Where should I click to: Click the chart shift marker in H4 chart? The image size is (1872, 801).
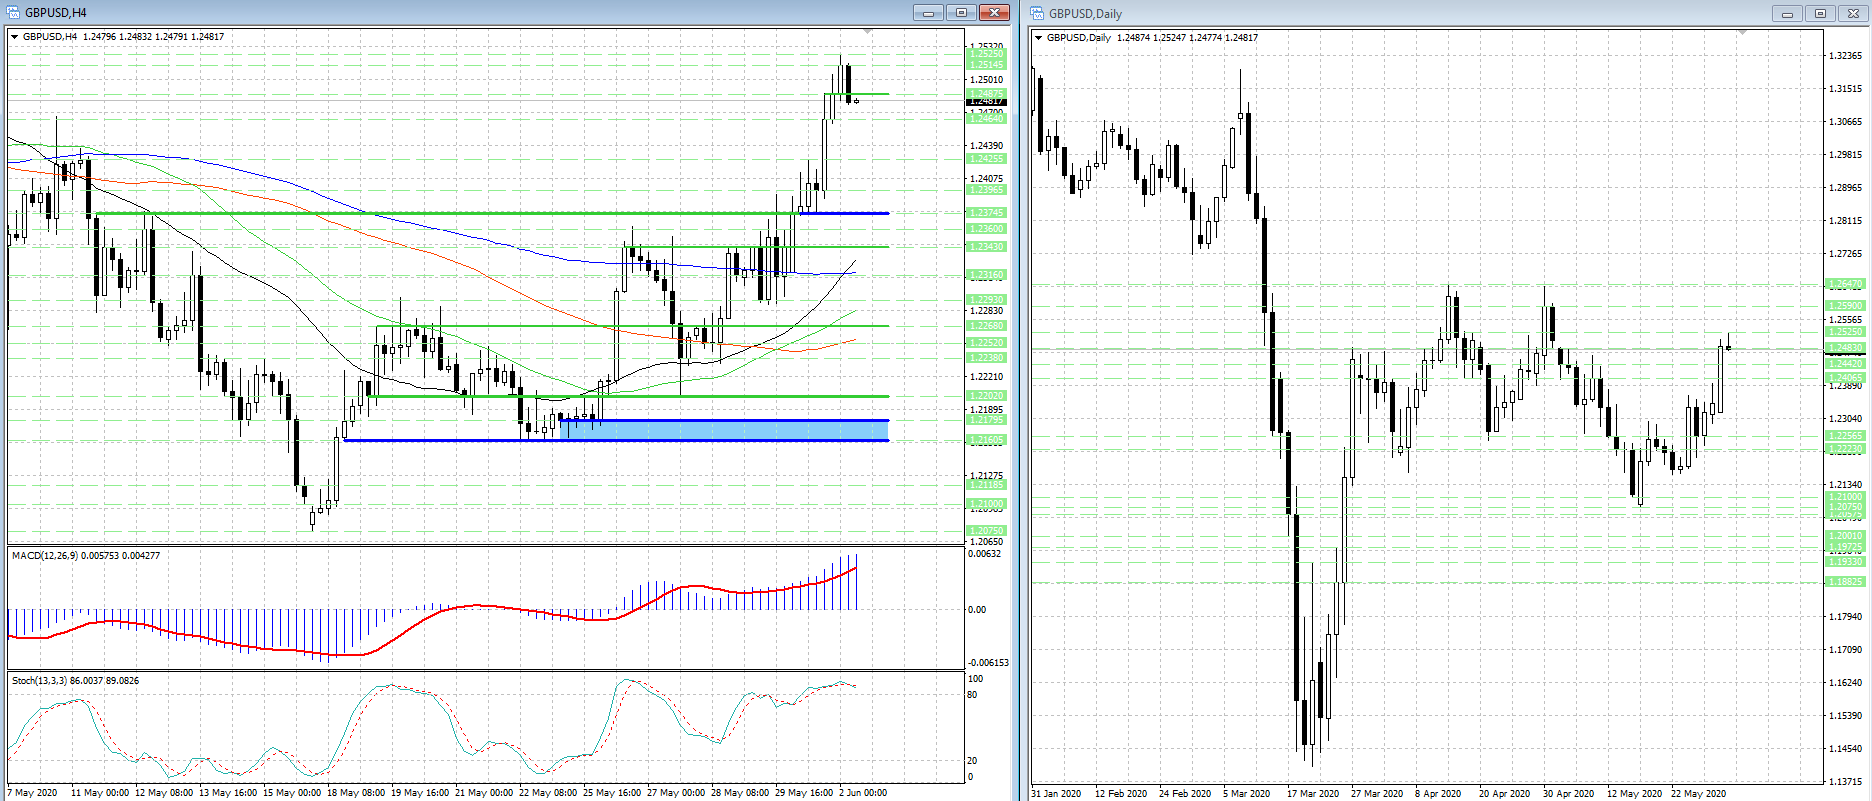pos(867,33)
